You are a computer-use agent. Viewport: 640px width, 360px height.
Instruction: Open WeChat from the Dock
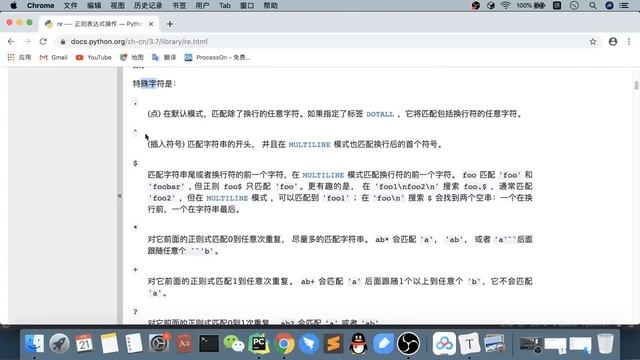pos(234,344)
